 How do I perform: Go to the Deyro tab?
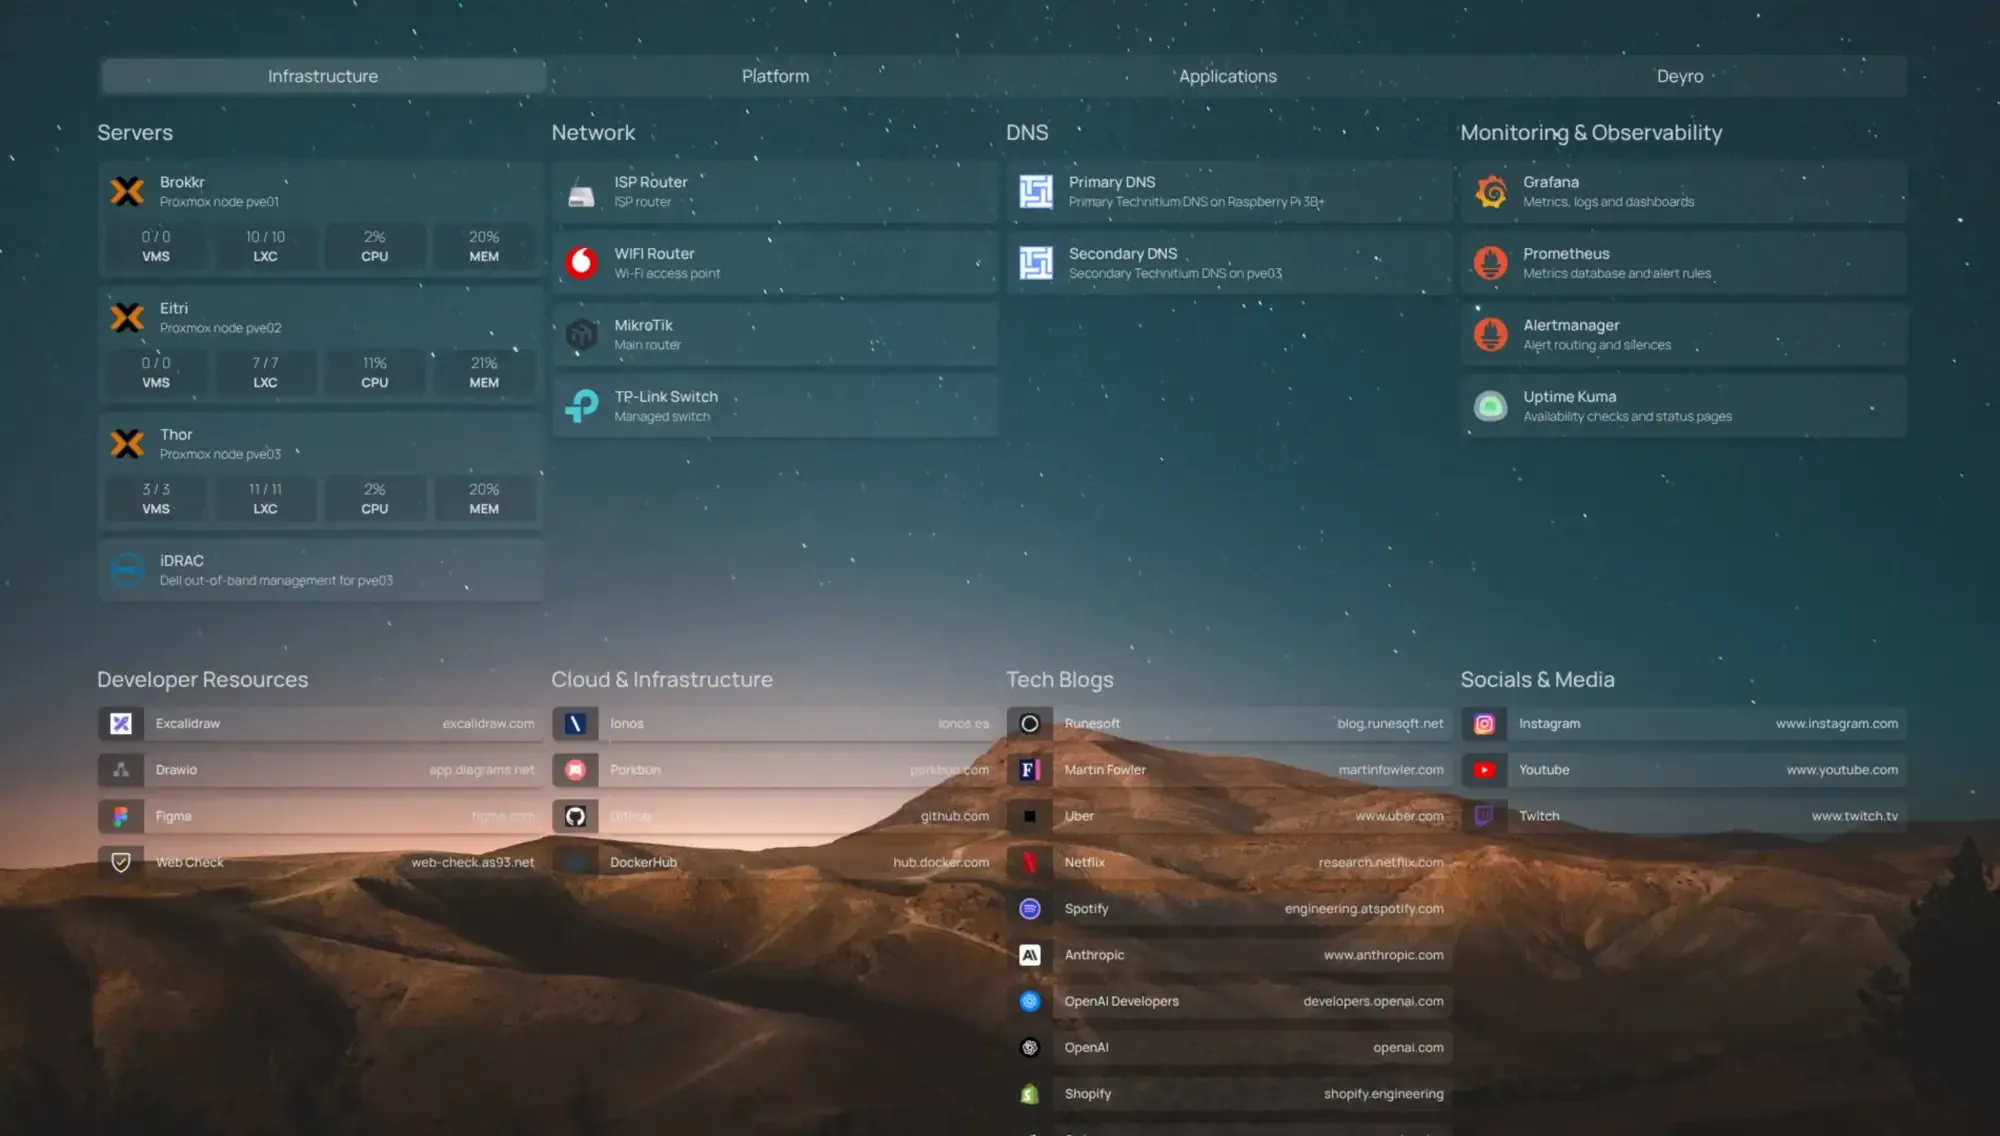click(1680, 76)
